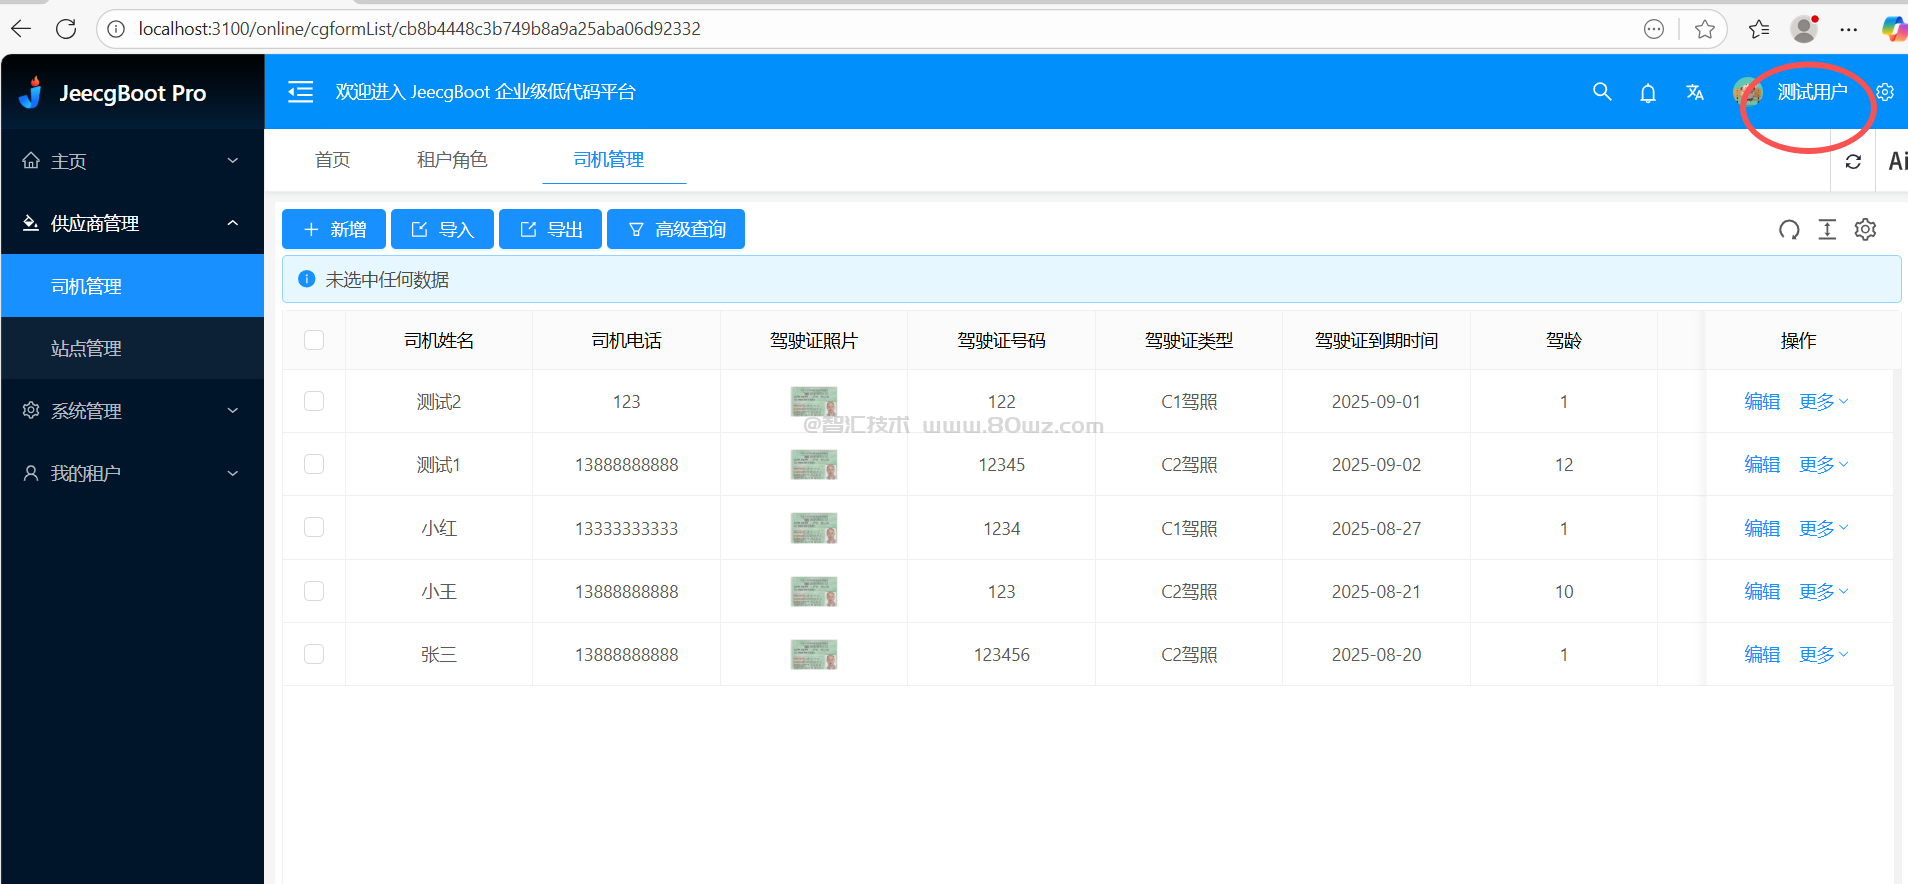Open table column settings gear icon
This screenshot has height=884, width=1908.
tap(1865, 230)
